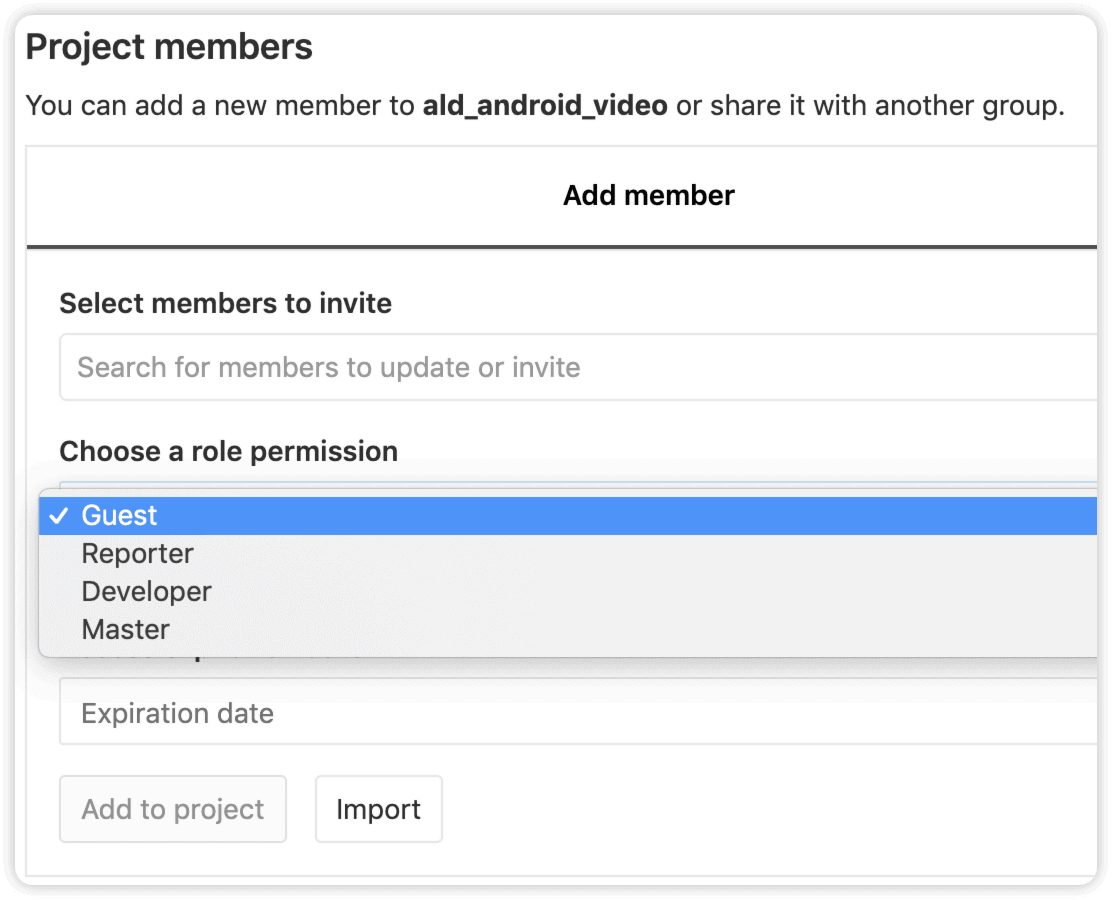This screenshot has height=900, width=1112.
Task: Click the Choose a role permission label
Action: coord(228,452)
